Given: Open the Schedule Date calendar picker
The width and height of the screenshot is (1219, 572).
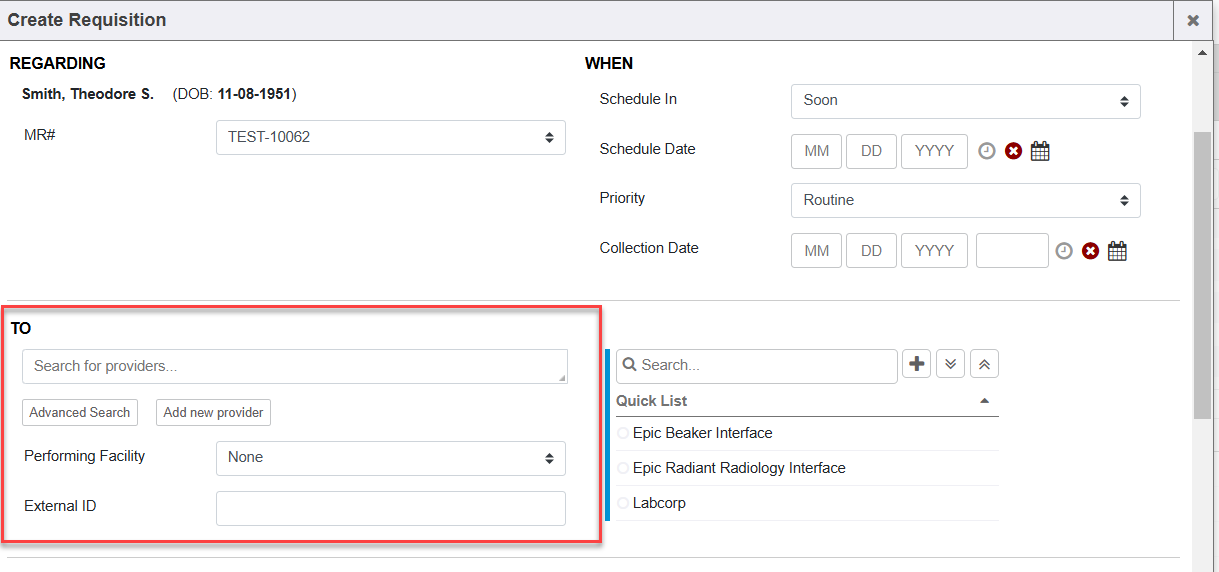Looking at the screenshot, I should (1040, 151).
